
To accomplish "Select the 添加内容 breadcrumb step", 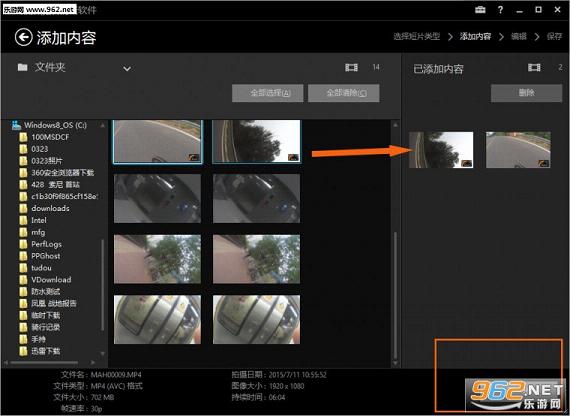I will pyautogui.click(x=475, y=36).
